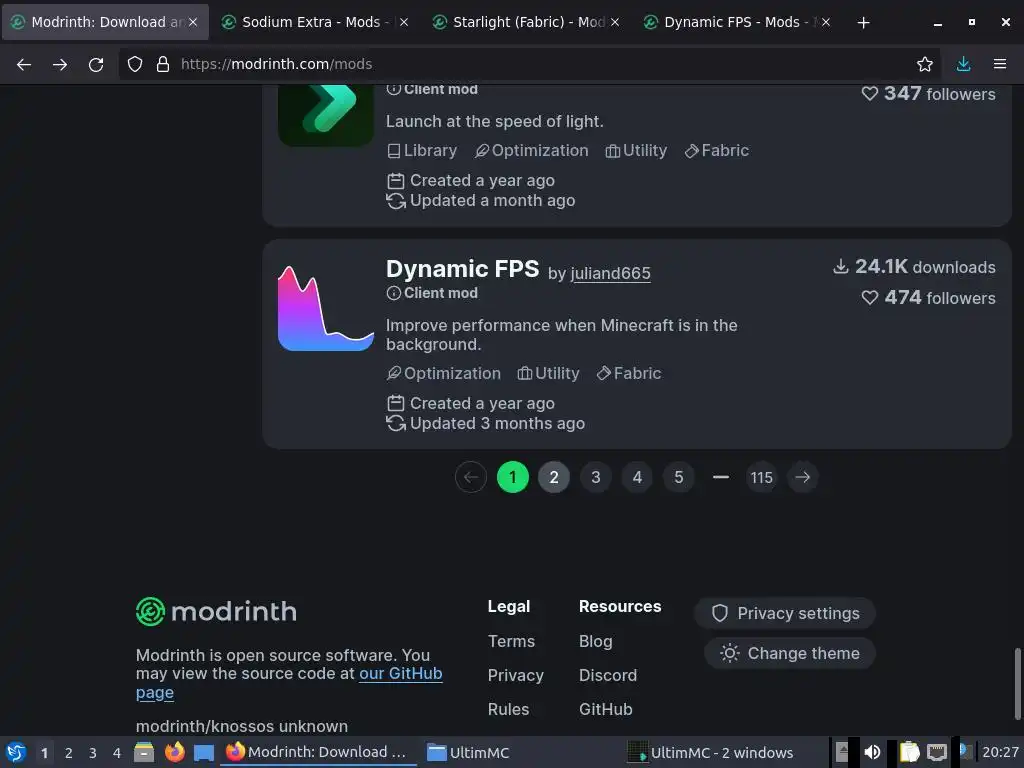Viewport: 1024px width, 768px height.
Task: Open the Firefox hamburger menu
Action: (x=1000, y=64)
